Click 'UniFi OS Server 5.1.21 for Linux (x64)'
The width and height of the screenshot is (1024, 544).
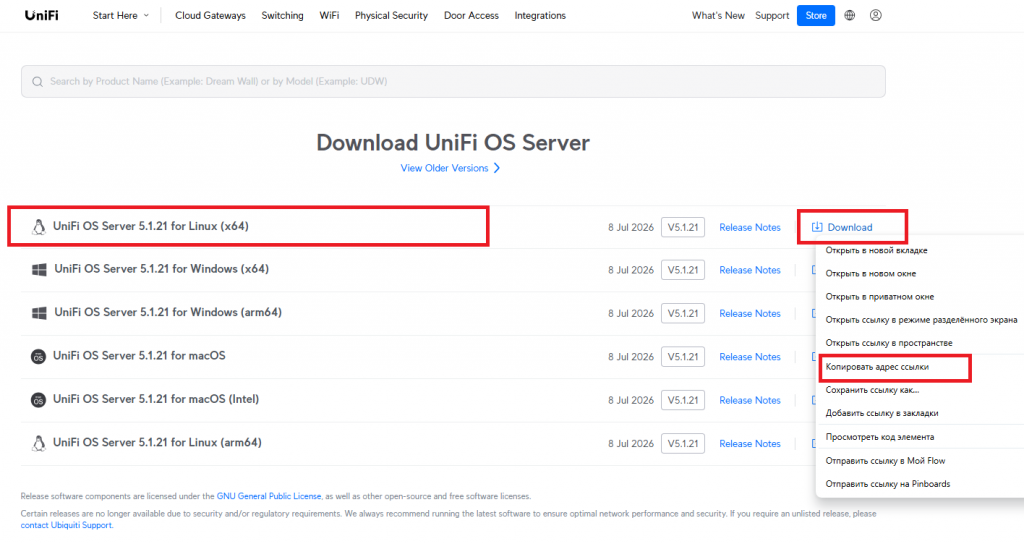(x=151, y=226)
